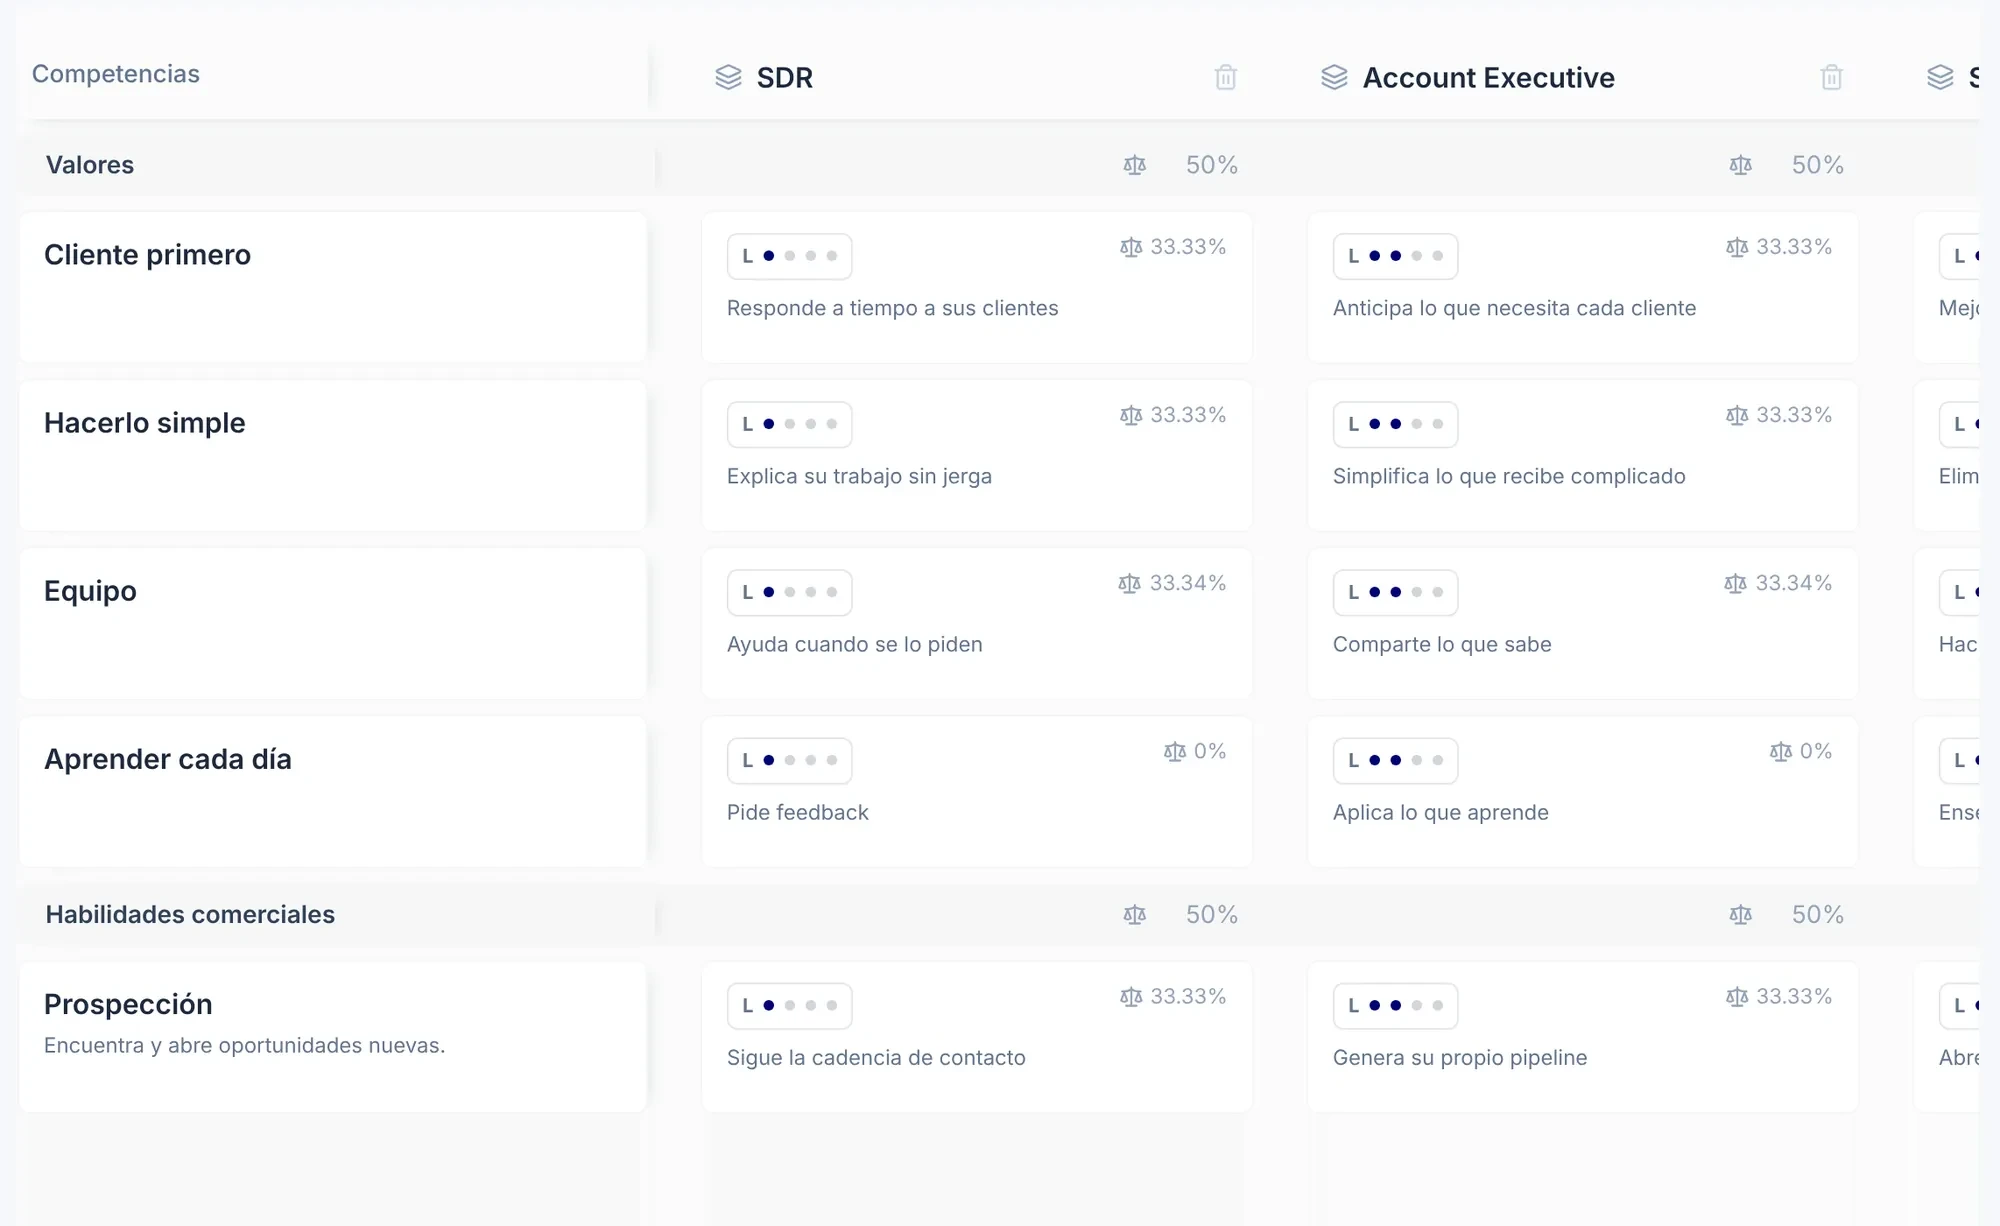Click 'Genera su propio pipeline' text
2000x1226 pixels.
click(x=1460, y=1057)
